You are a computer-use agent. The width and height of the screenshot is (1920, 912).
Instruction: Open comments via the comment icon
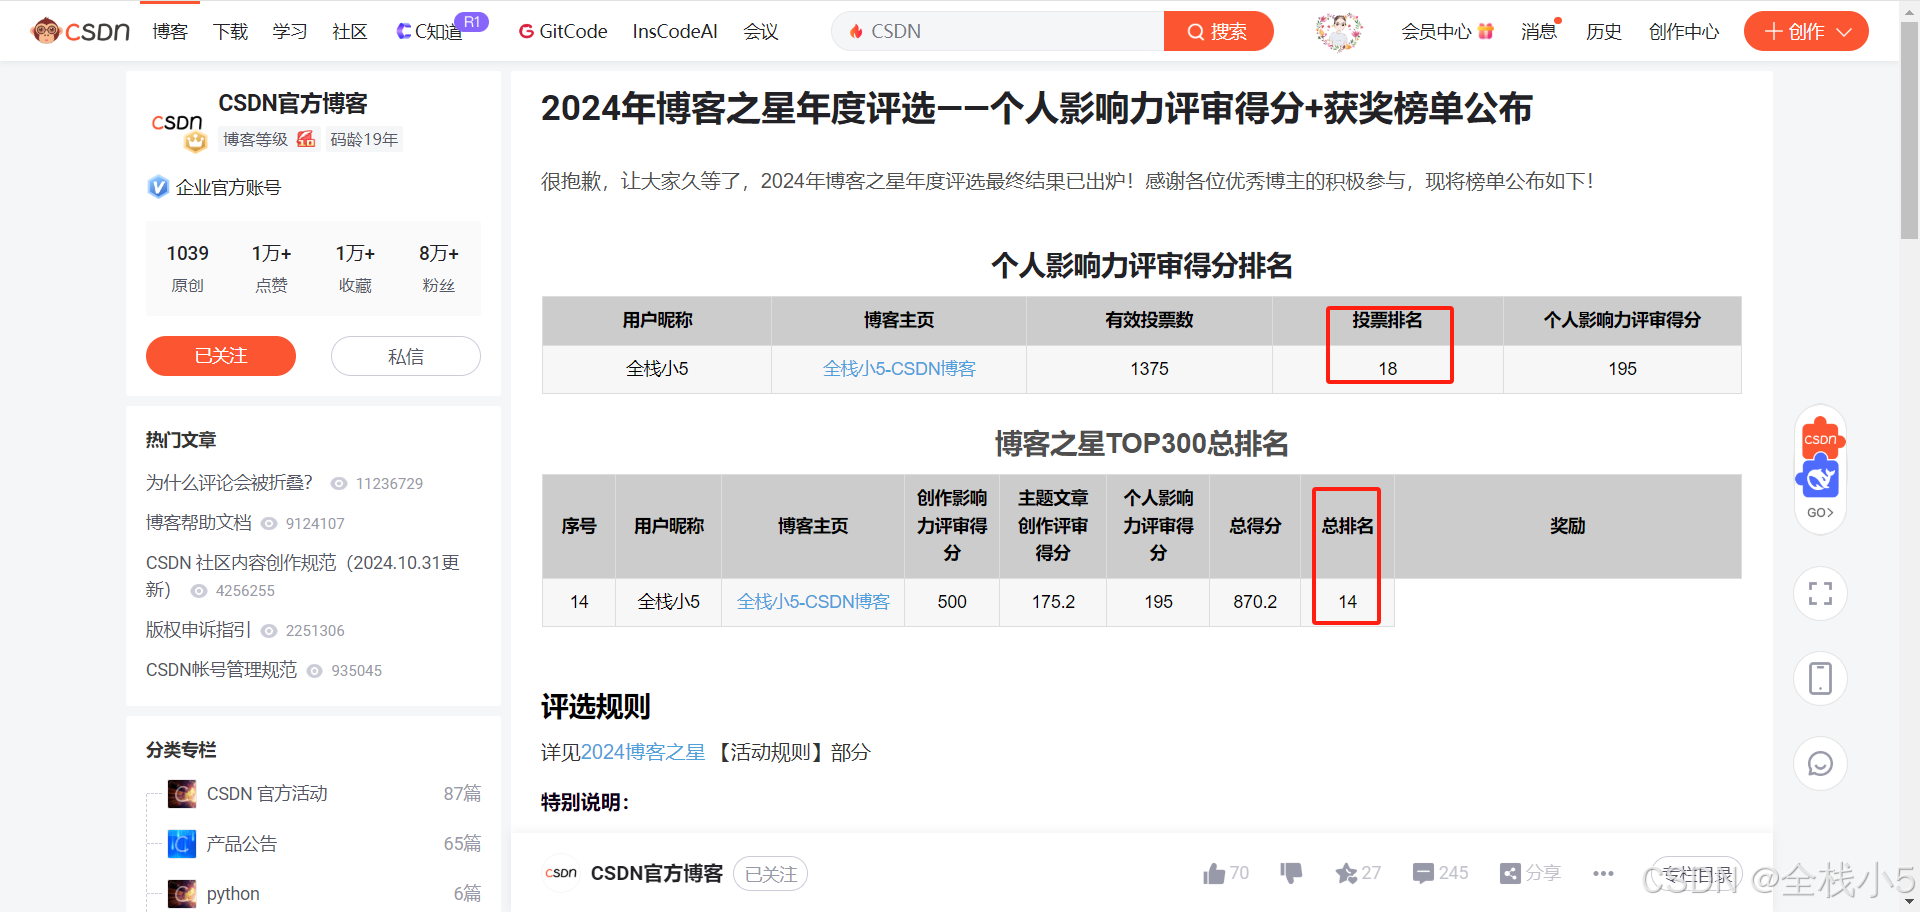pyautogui.click(x=1423, y=873)
